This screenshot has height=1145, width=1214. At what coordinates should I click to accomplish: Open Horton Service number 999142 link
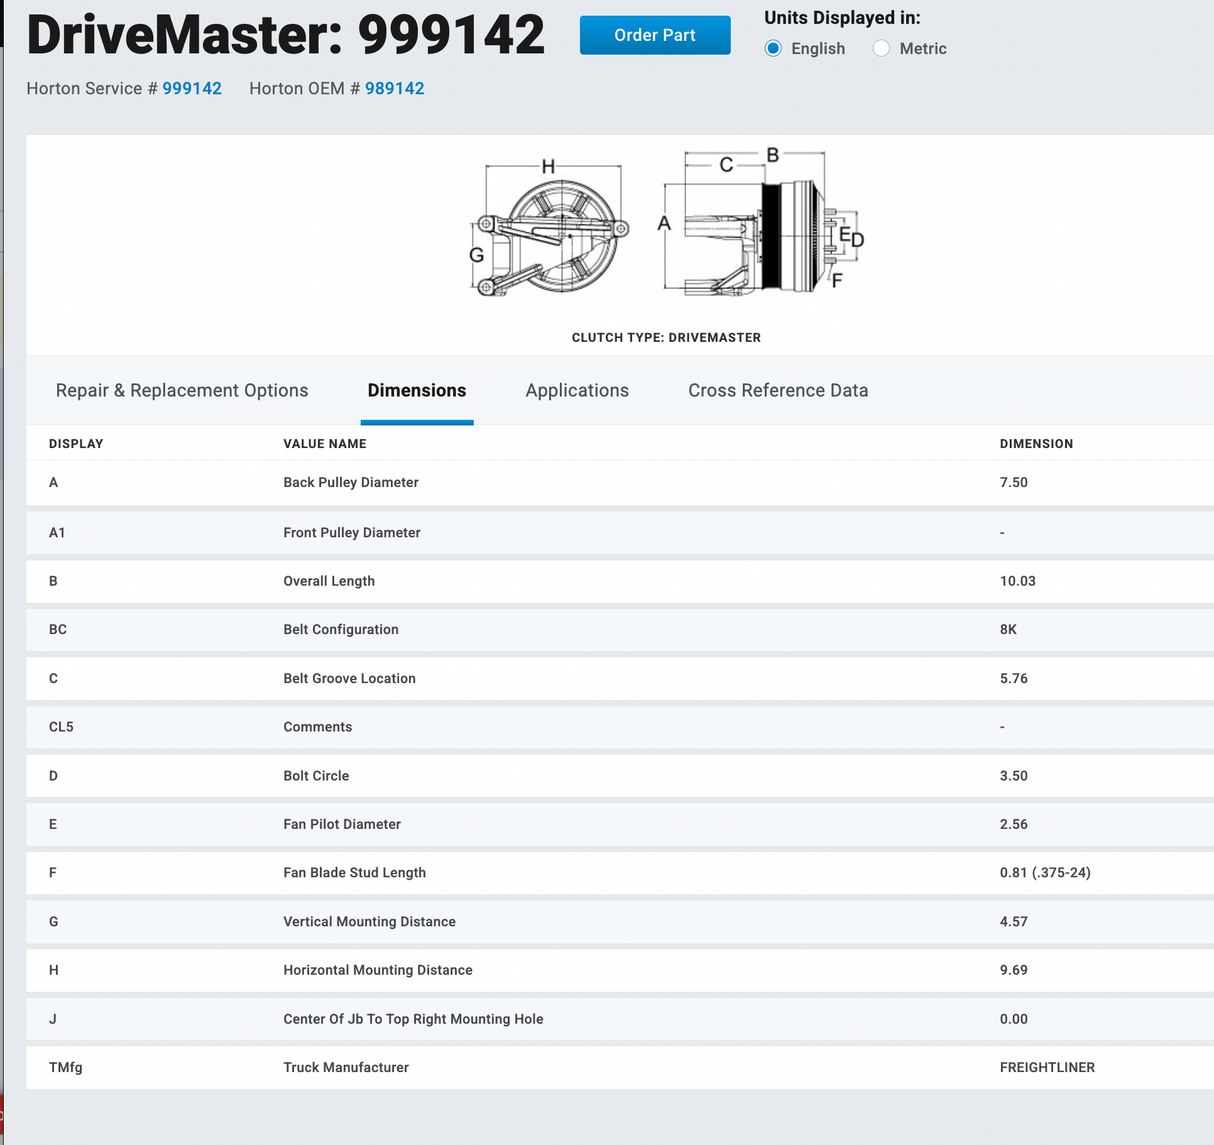coord(192,89)
